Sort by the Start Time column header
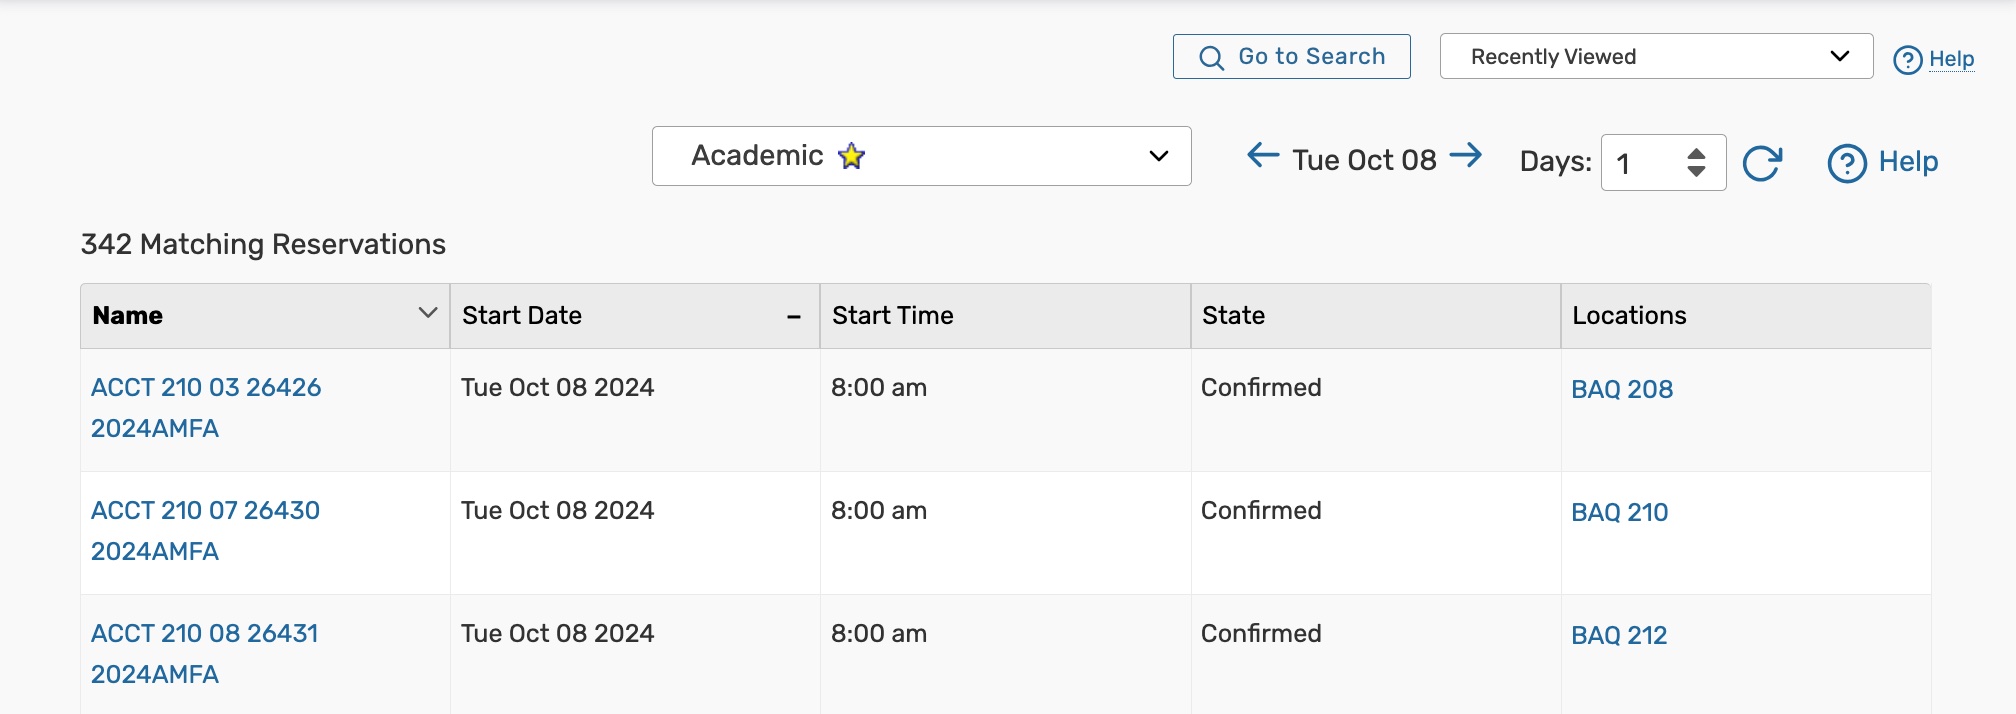Viewport: 2016px width, 714px height. point(893,316)
